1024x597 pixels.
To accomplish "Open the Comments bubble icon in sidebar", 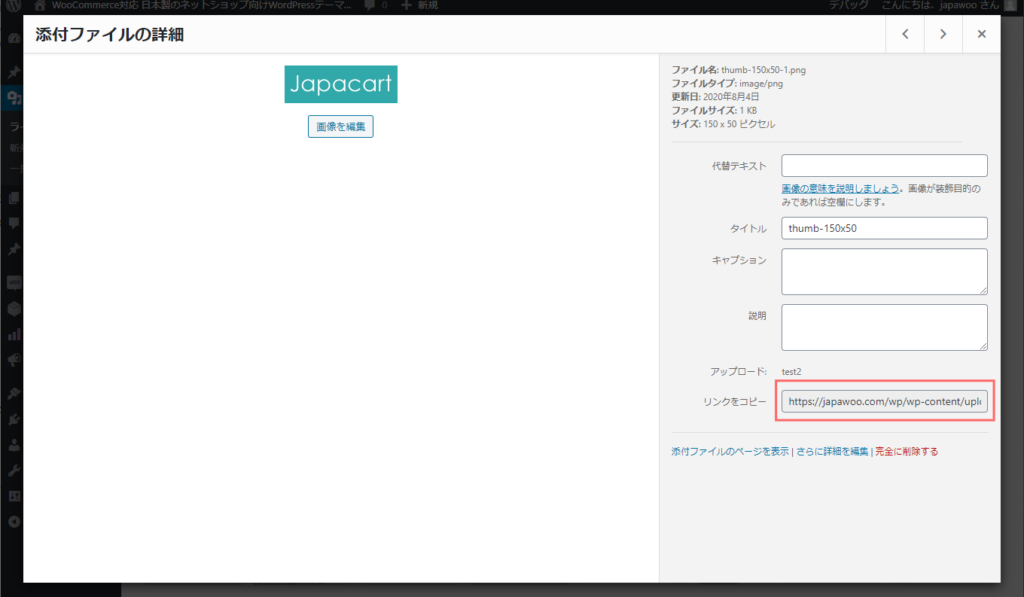I will 14,223.
